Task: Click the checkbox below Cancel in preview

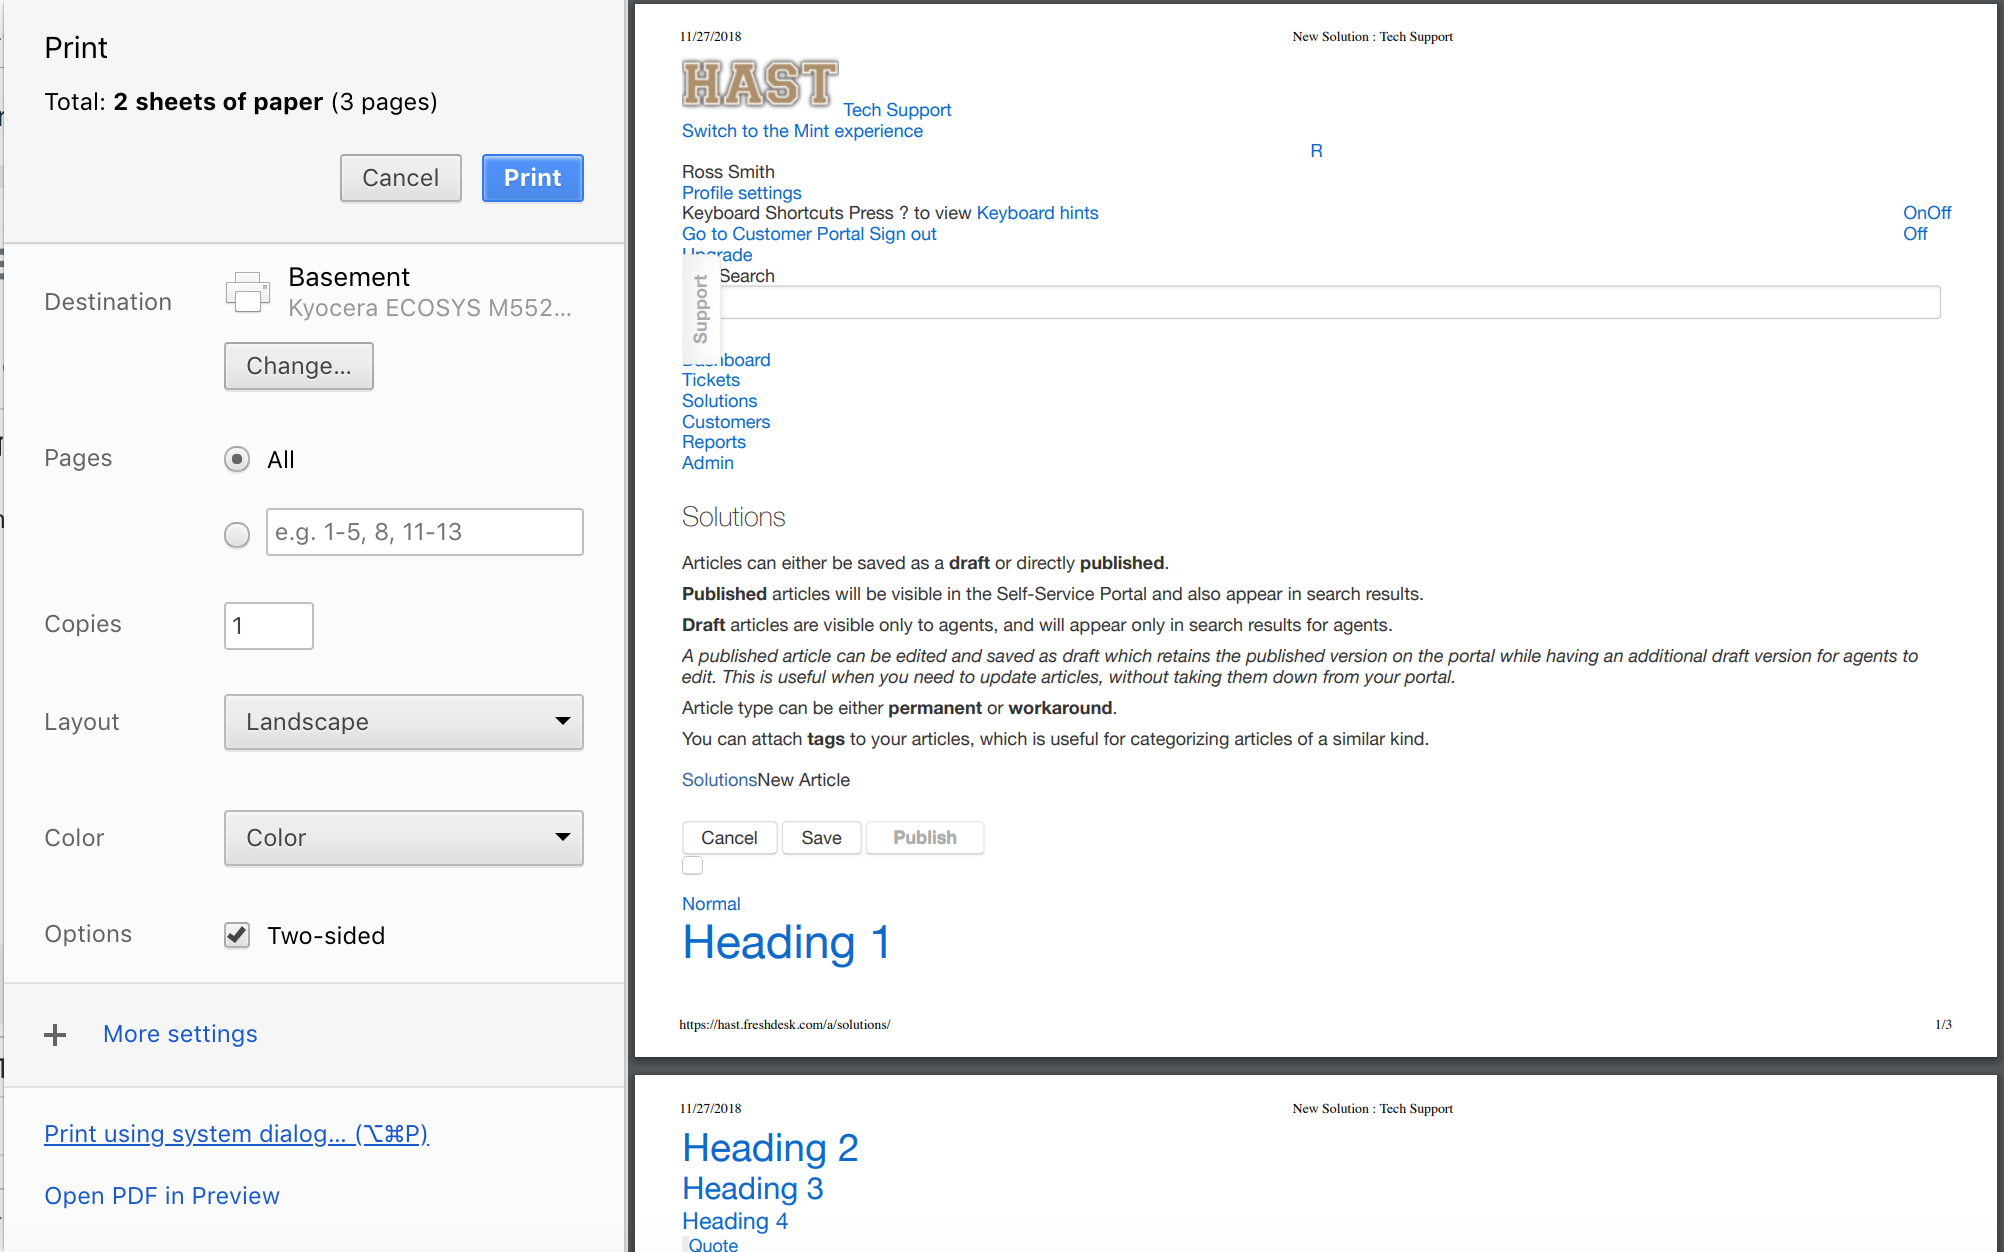Action: coord(692,866)
